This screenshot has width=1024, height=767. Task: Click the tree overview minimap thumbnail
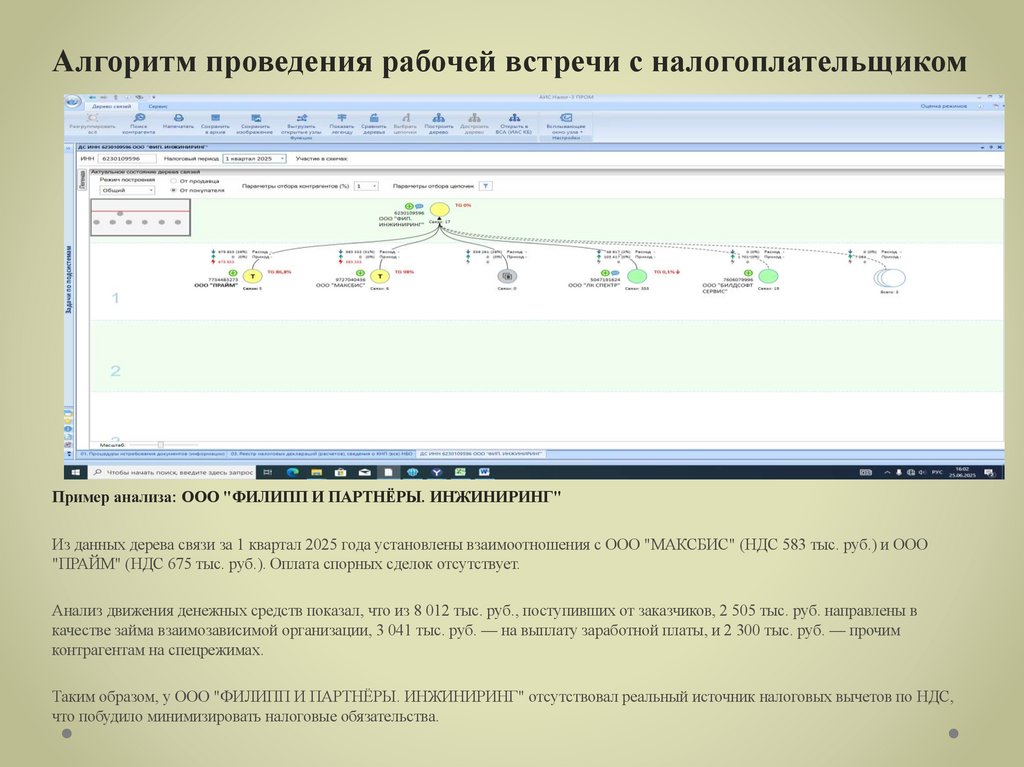140,218
